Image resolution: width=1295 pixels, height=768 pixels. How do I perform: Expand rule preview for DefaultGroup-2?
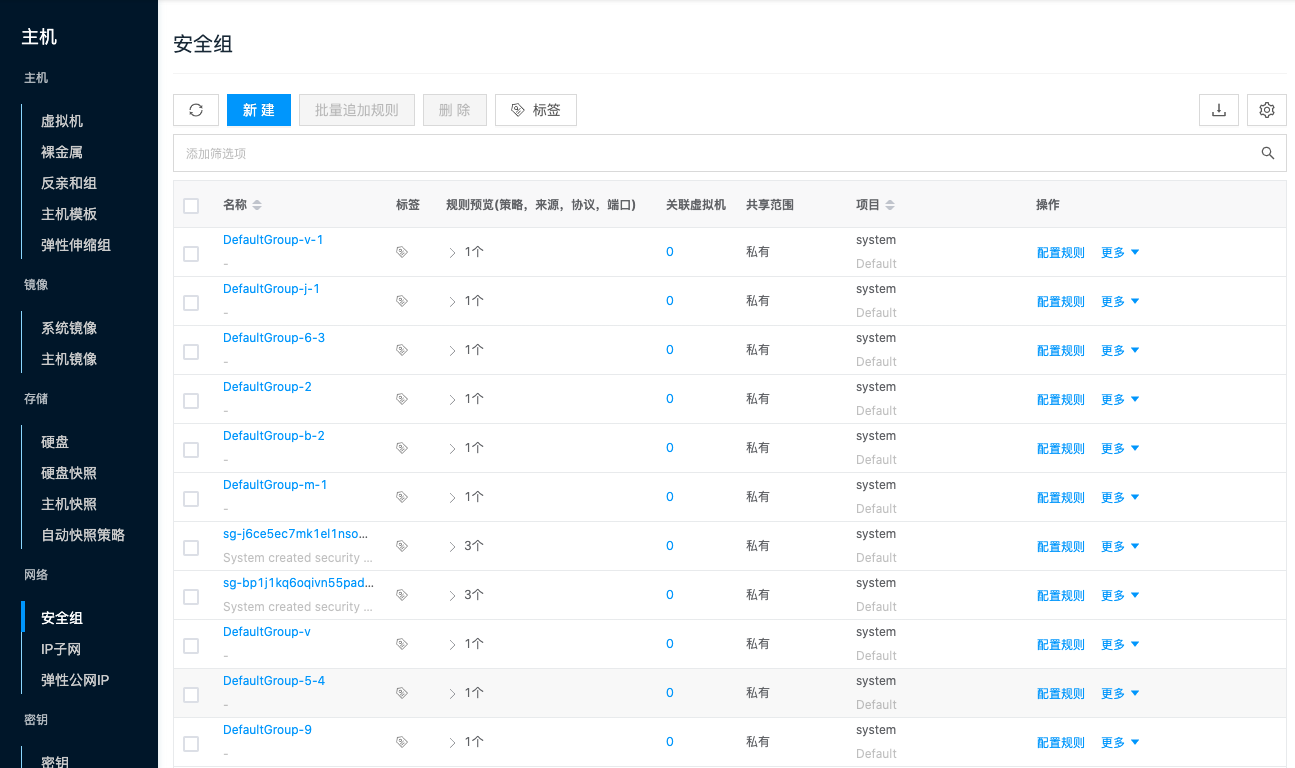[452, 400]
